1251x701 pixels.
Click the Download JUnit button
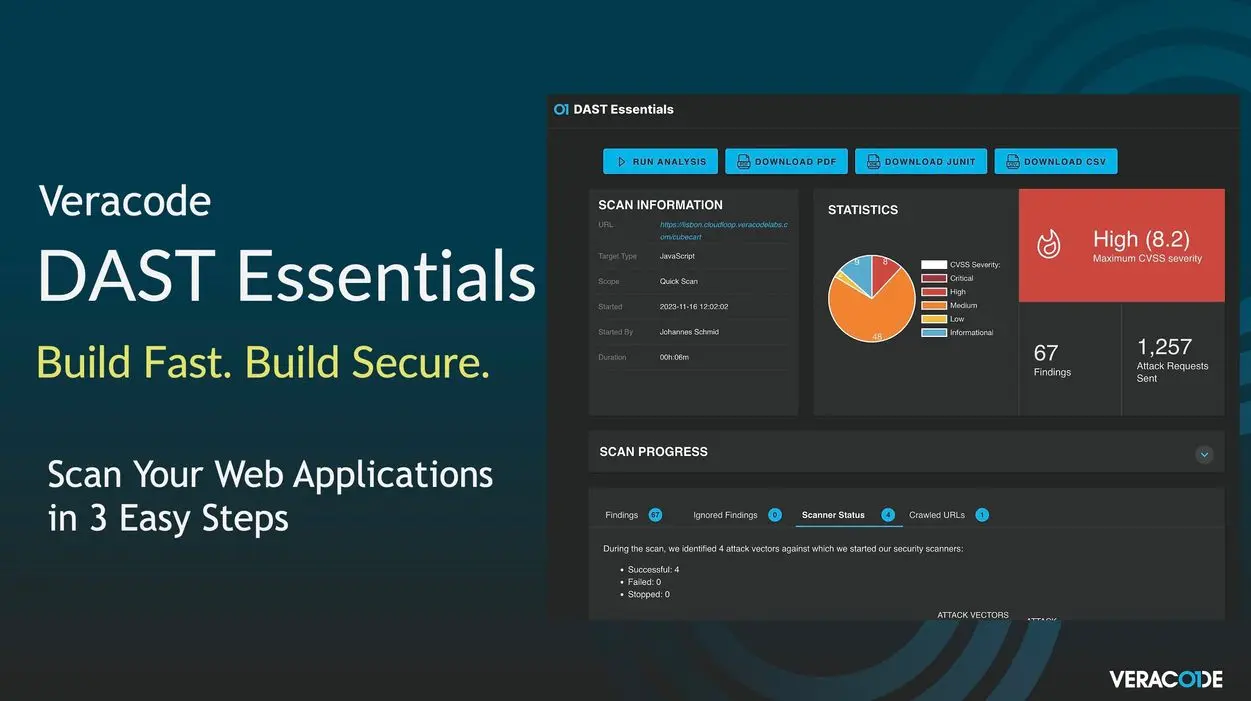[921, 161]
